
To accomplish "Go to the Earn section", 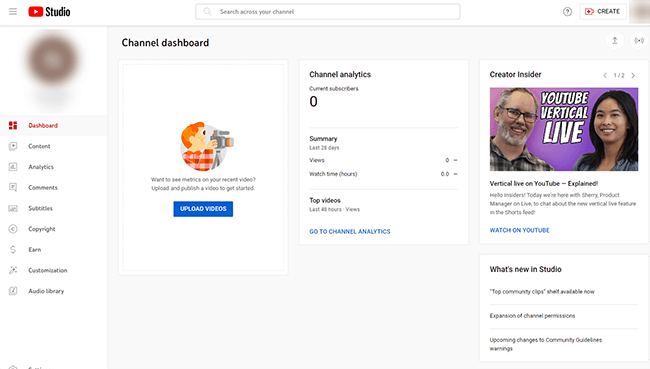I will (53, 250).
